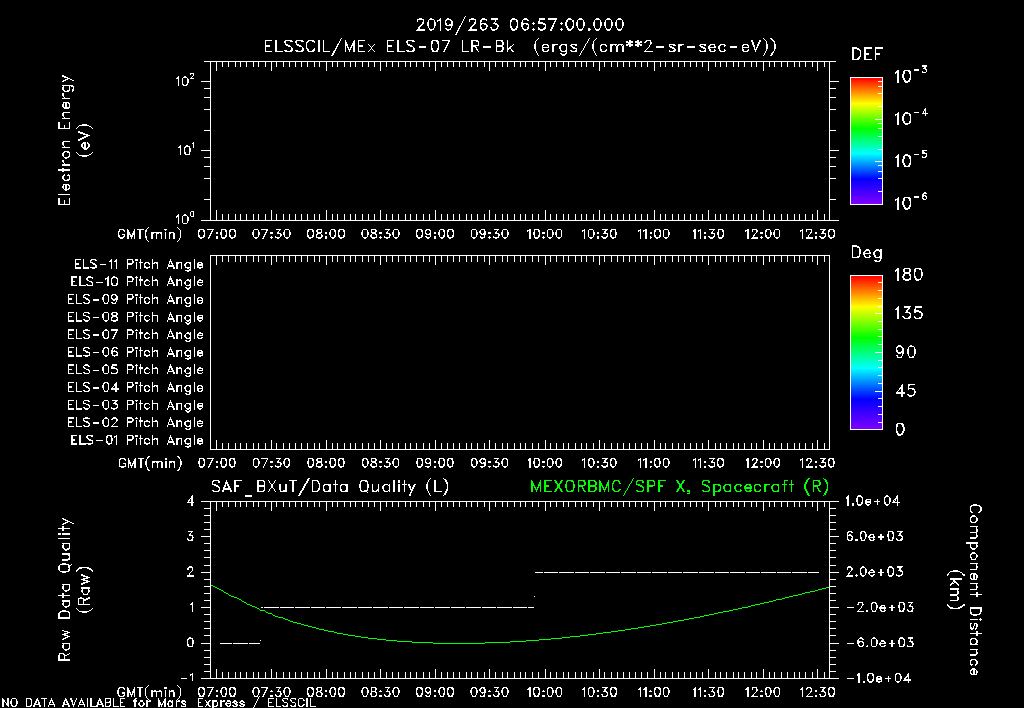The height and width of the screenshot is (708, 1024).
Task: Click the 10^0 electron energy tick label
Action: pyautogui.click(x=185, y=218)
